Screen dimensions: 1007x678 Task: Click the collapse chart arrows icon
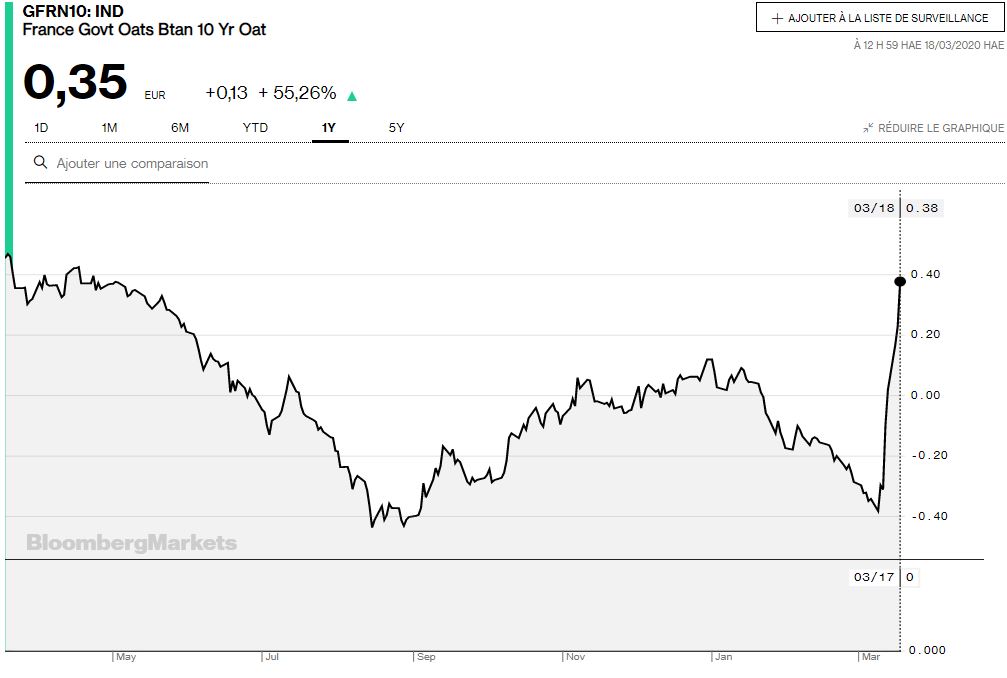pos(868,128)
